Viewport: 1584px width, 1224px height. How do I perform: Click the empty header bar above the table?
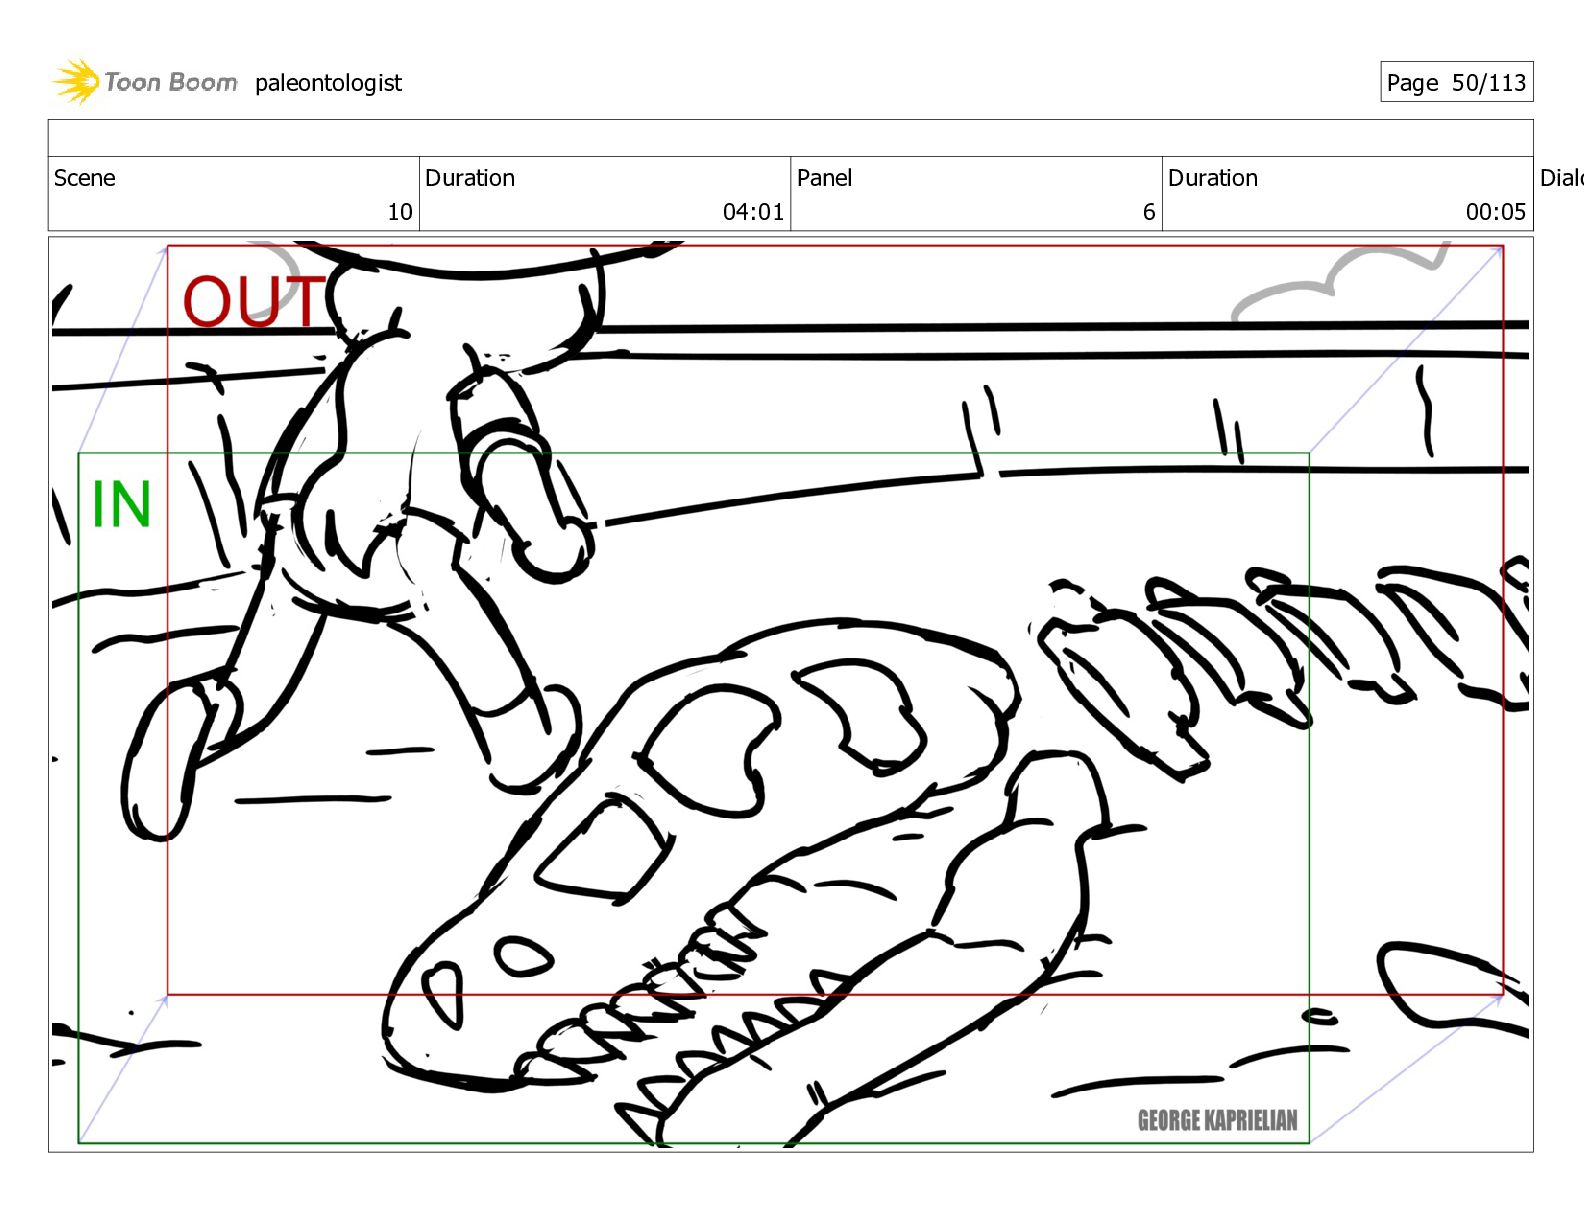[x=790, y=138]
